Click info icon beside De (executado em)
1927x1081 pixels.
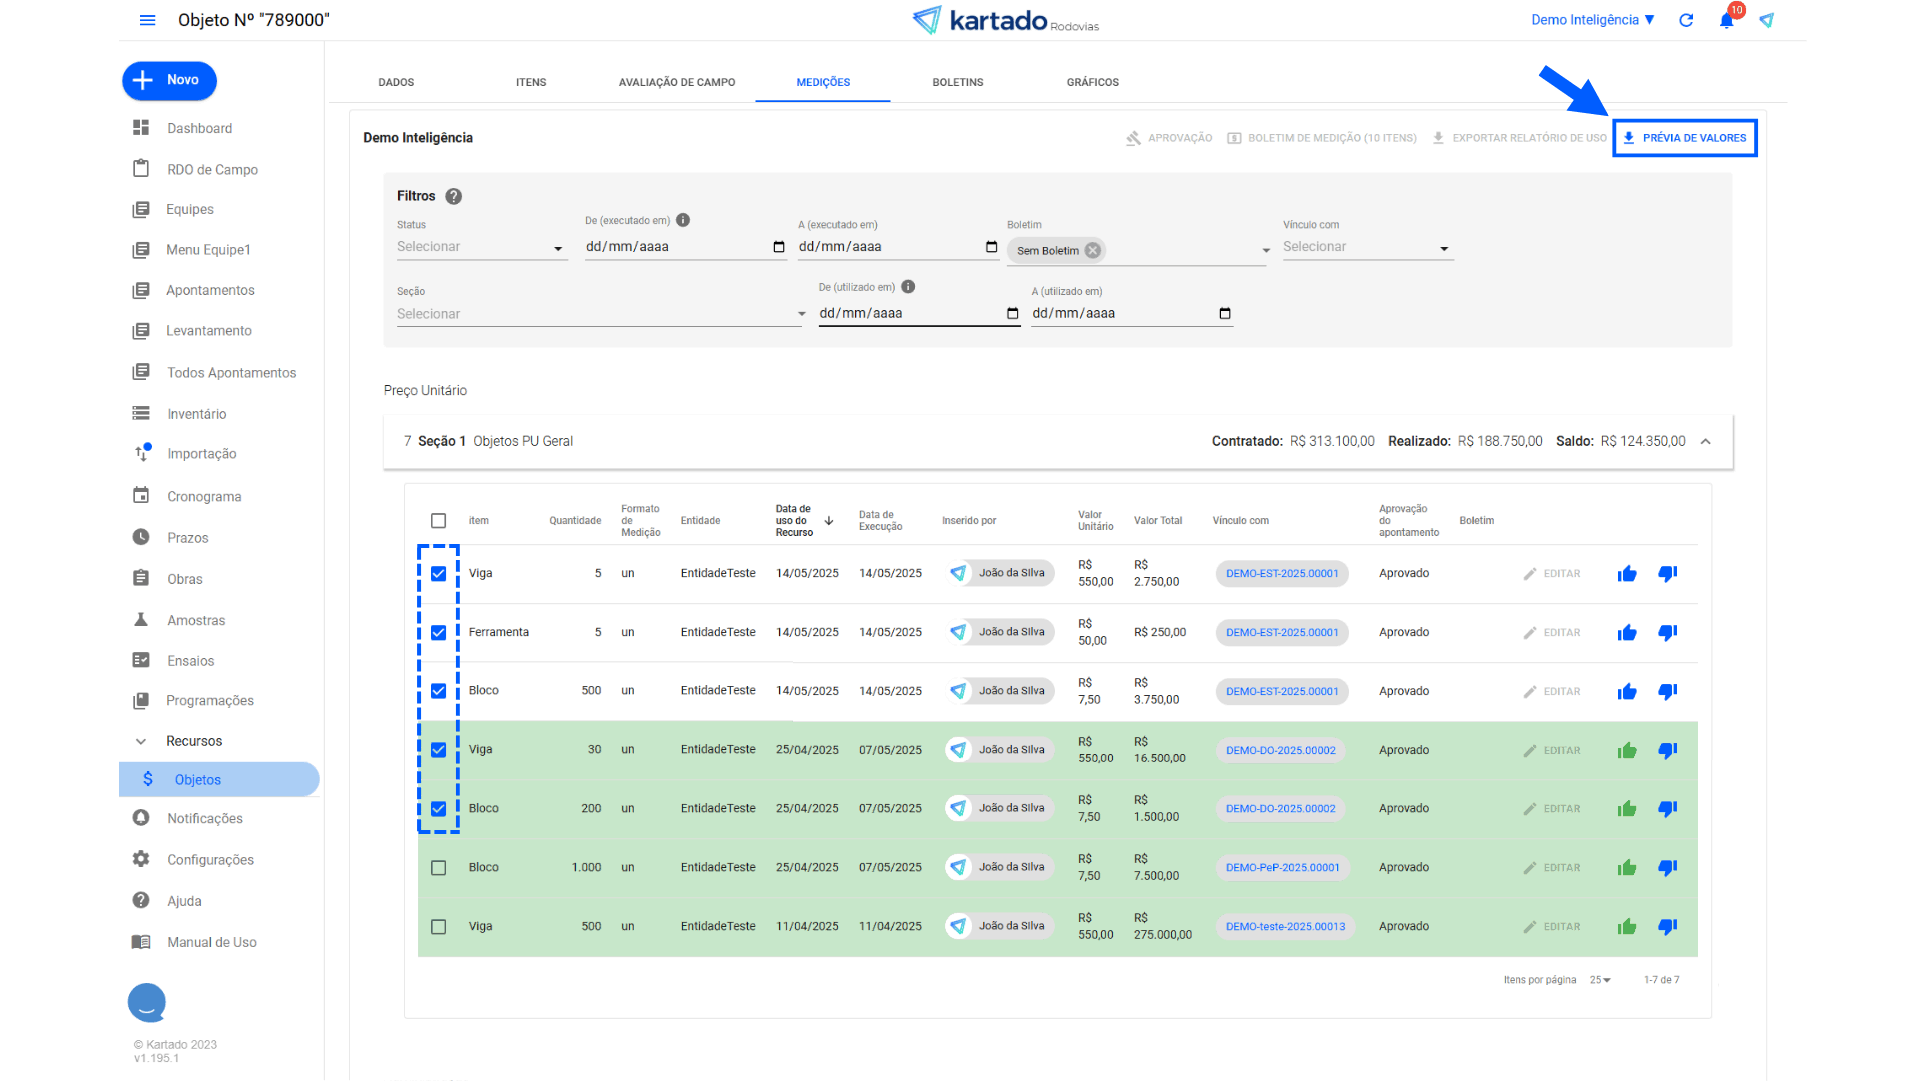click(x=683, y=220)
